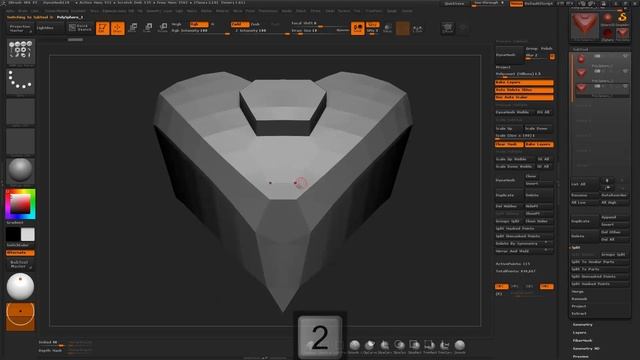
Task: Click the SubTool All High button
Action: point(614,202)
